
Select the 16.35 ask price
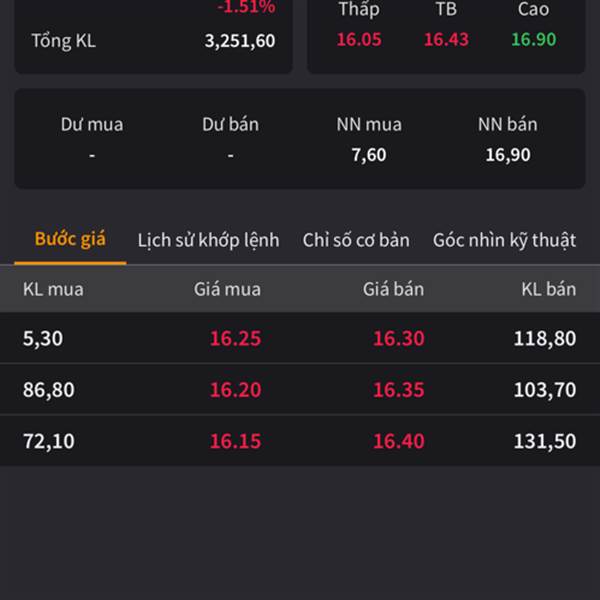coord(399,390)
